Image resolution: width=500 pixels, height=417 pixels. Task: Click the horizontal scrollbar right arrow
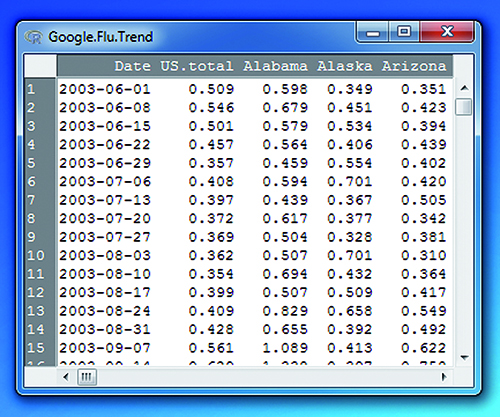coord(444,377)
